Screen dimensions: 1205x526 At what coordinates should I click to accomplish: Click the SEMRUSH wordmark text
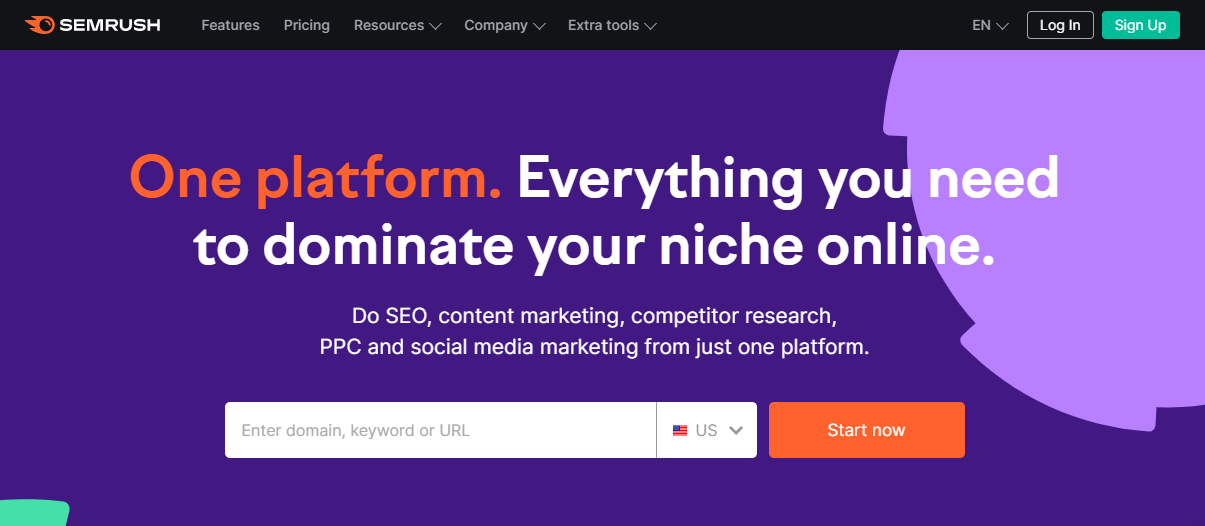pyautogui.click(x=110, y=25)
